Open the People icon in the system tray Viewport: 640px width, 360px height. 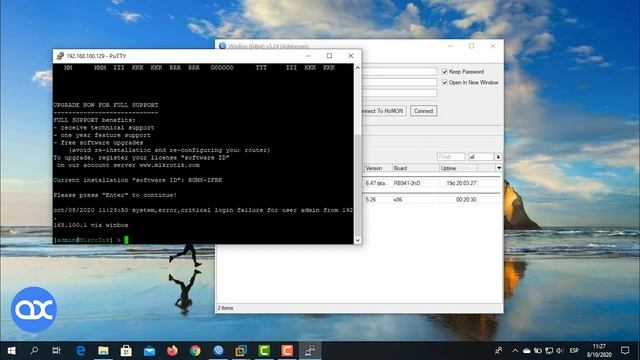pyautogui.click(x=499, y=350)
